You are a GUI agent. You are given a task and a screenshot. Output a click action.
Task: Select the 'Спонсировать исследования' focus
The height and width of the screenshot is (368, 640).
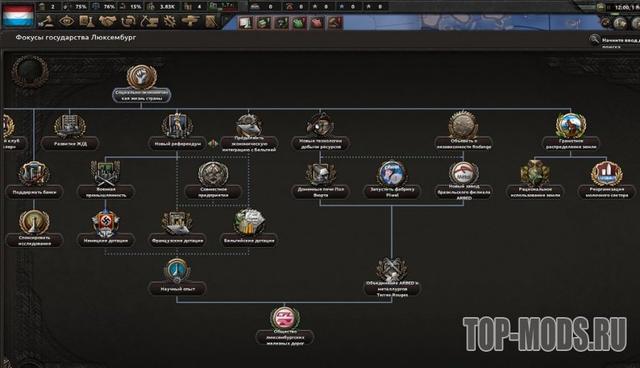tap(34, 228)
